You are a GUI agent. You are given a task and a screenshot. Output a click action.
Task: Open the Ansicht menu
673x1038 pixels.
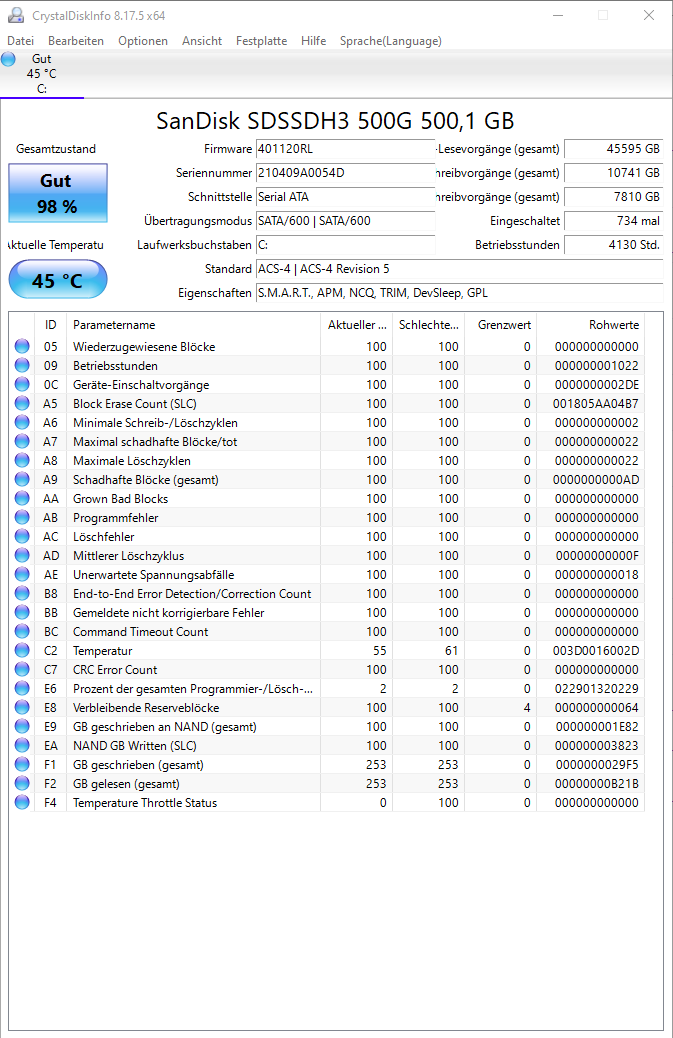click(202, 41)
